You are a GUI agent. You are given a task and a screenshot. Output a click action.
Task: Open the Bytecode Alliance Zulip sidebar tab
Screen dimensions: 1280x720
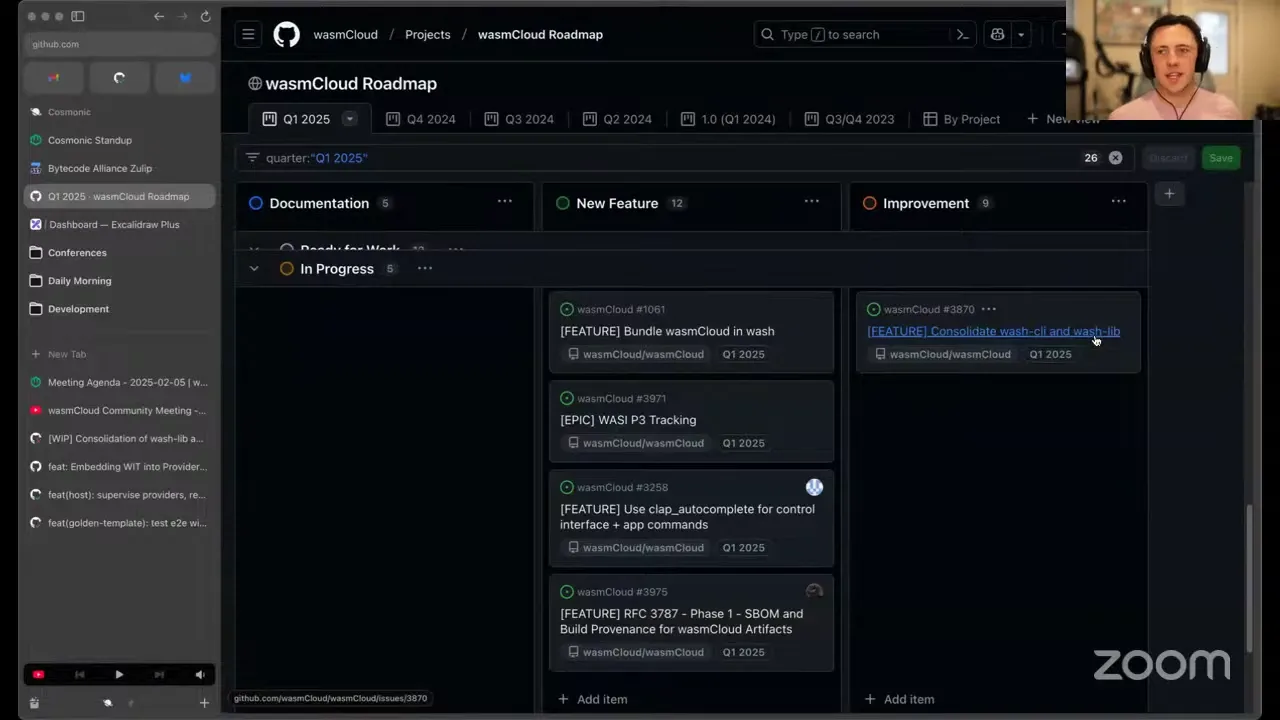119,168
